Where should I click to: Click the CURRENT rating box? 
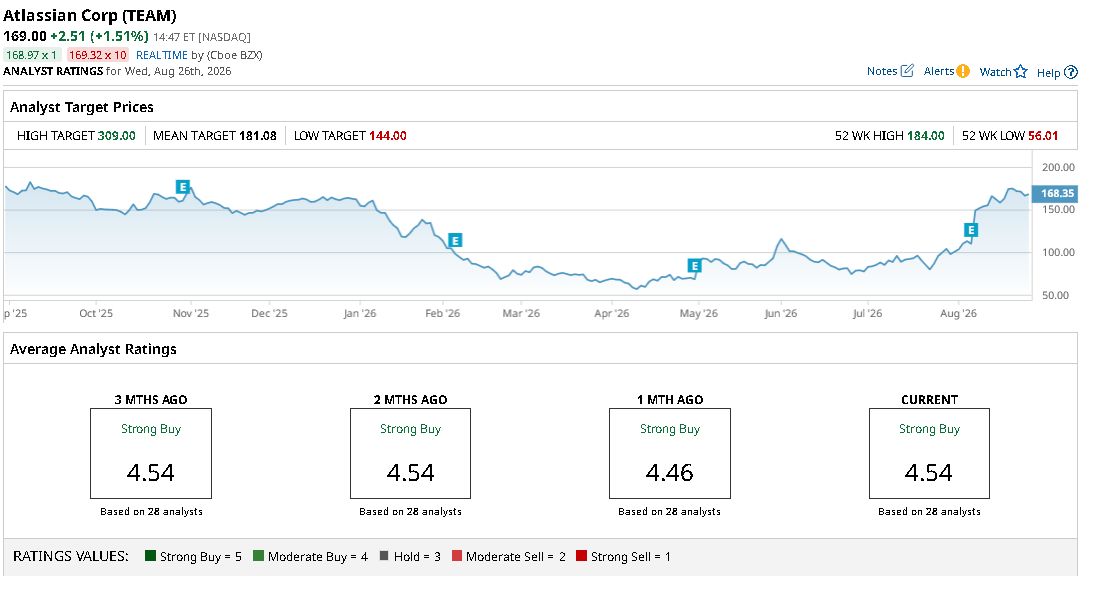coord(929,453)
